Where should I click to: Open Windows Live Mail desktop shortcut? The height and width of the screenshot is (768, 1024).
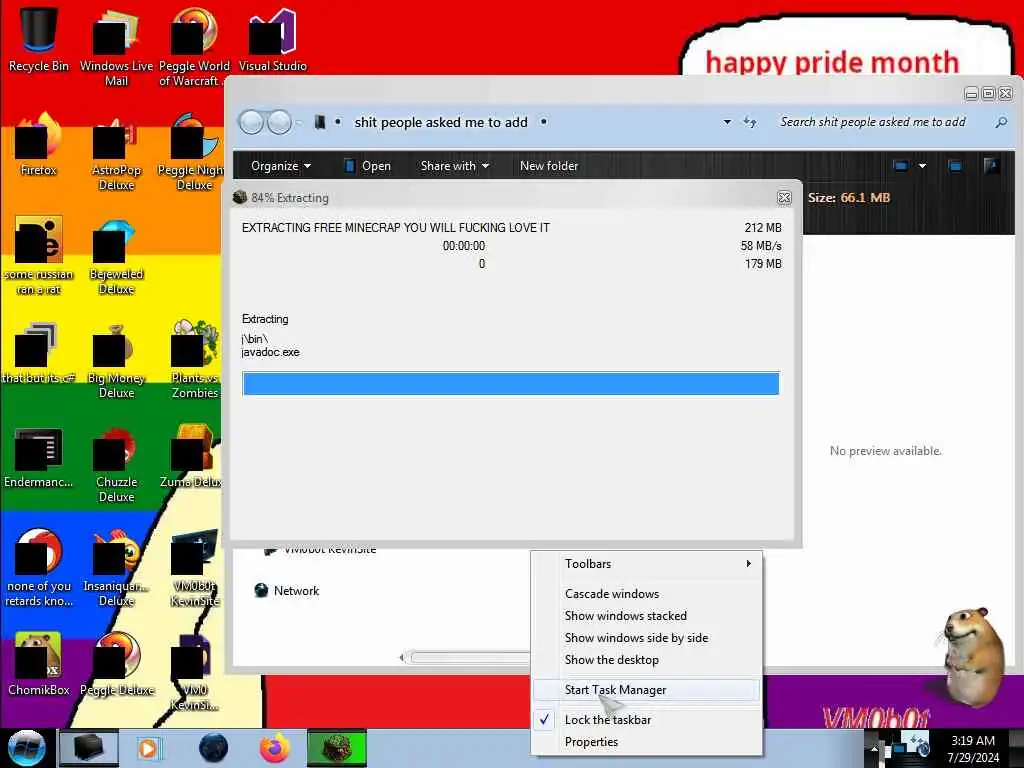pyautogui.click(x=116, y=47)
